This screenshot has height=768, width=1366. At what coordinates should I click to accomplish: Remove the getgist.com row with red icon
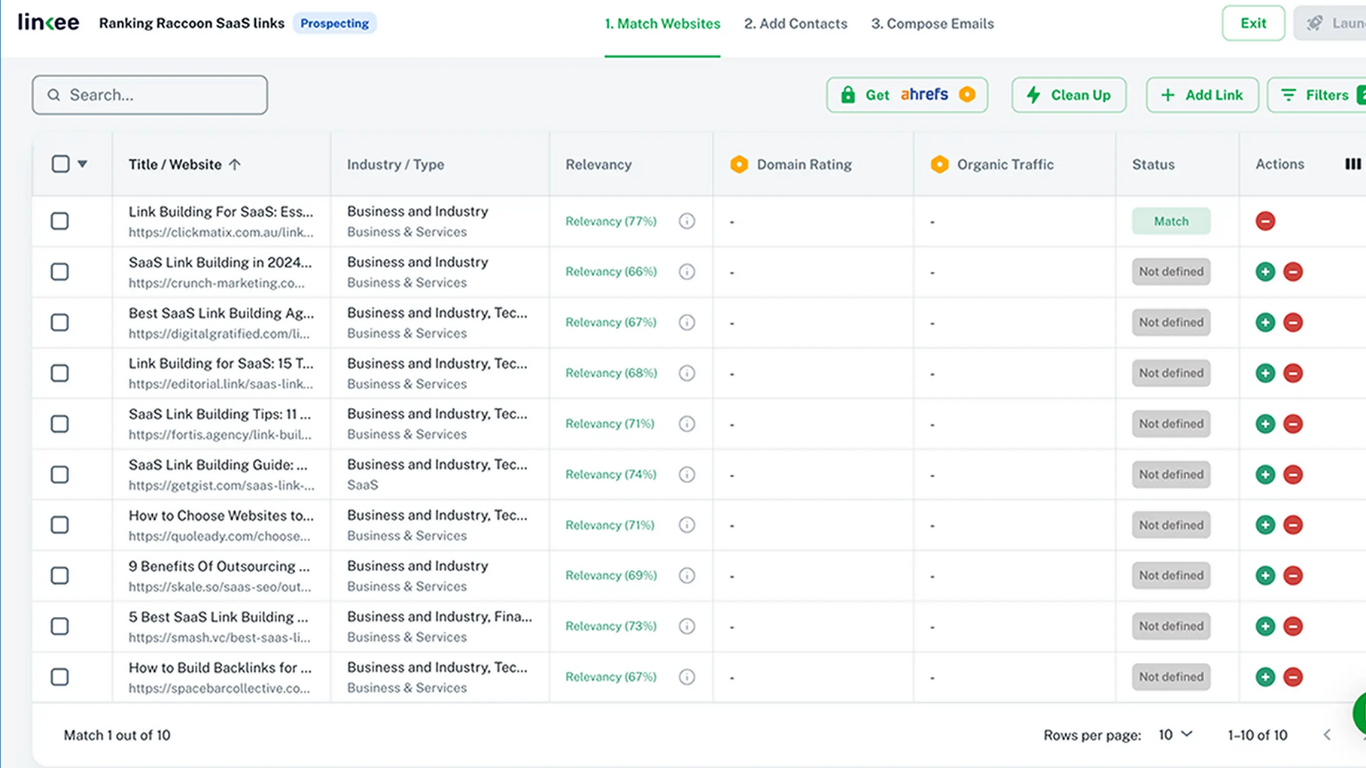pos(1293,475)
